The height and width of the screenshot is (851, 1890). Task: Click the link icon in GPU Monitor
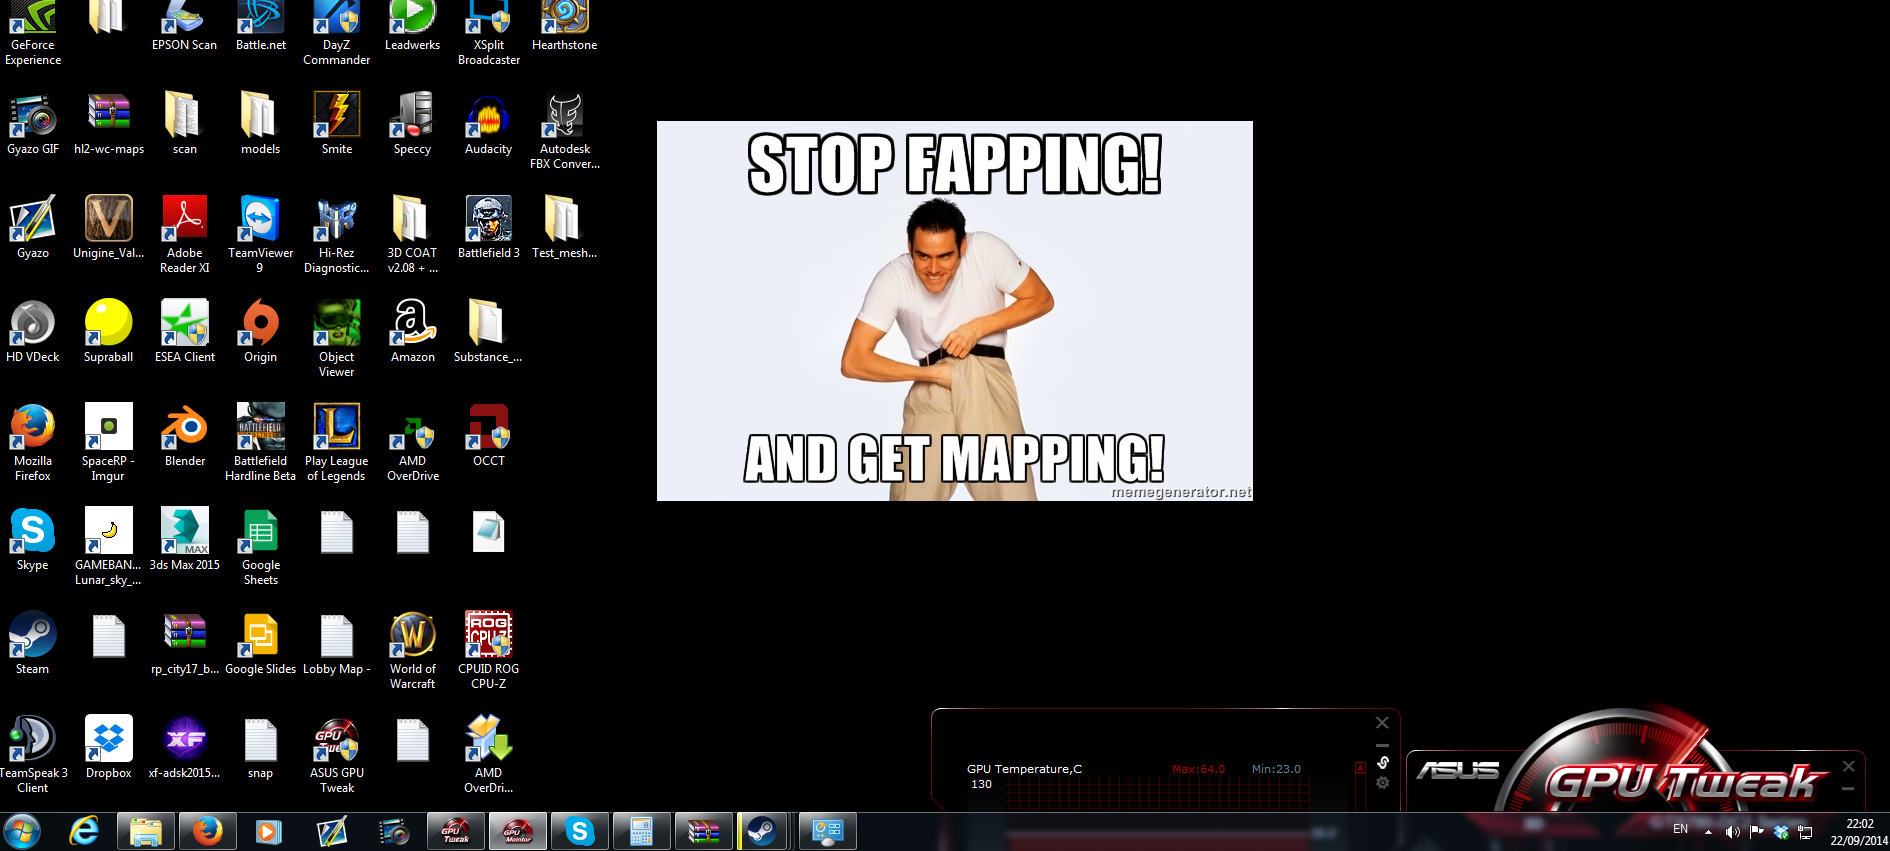(x=1383, y=763)
